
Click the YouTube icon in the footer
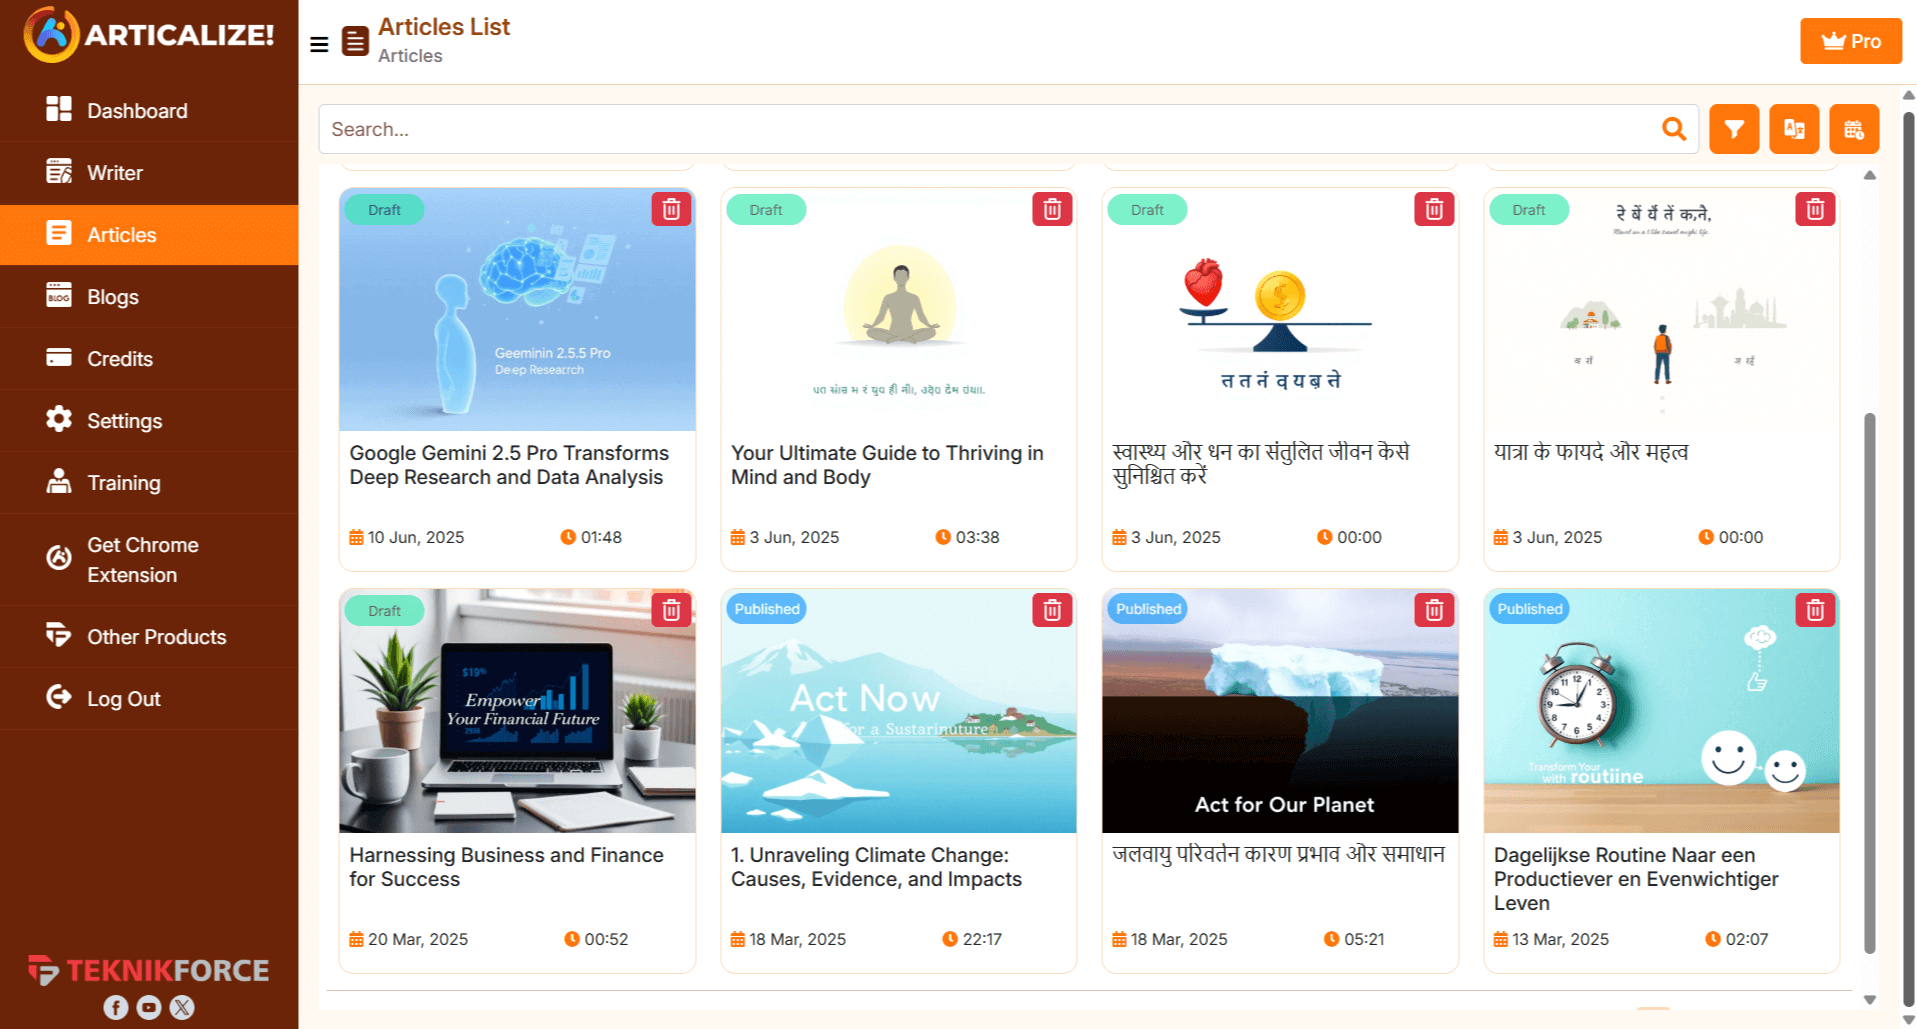click(x=148, y=1008)
